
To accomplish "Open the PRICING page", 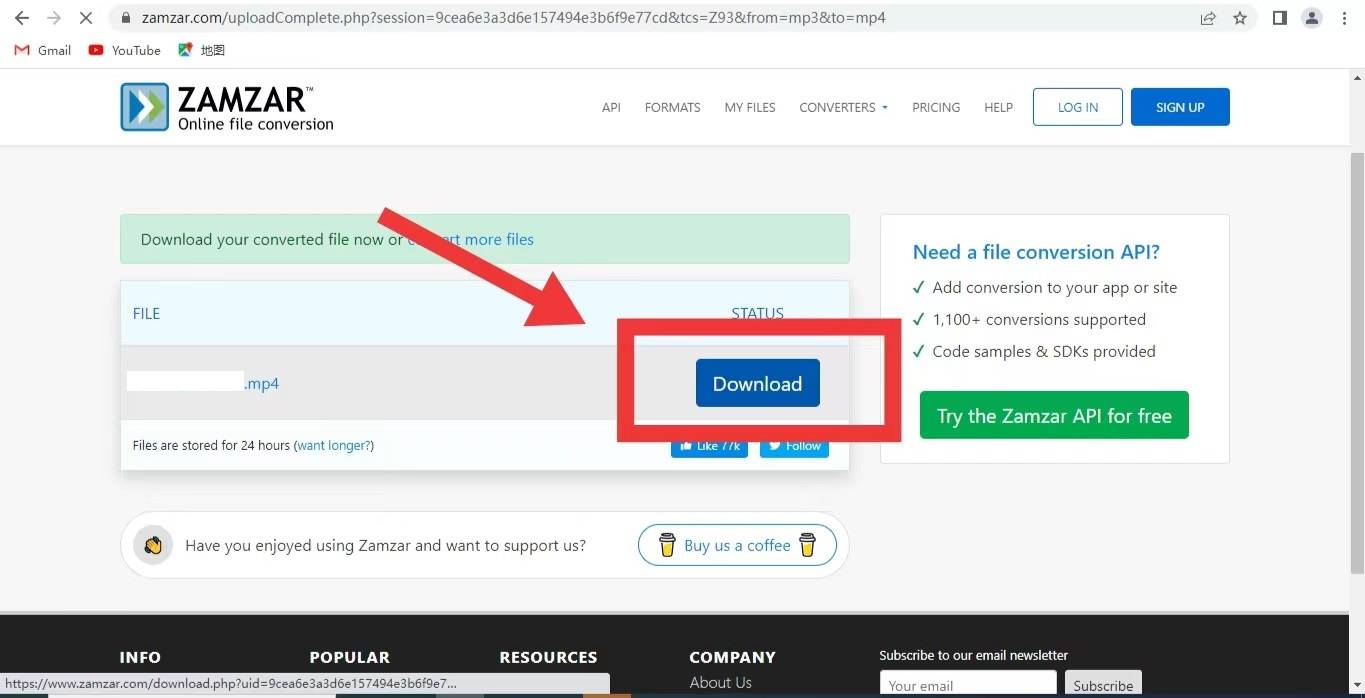I will point(936,107).
